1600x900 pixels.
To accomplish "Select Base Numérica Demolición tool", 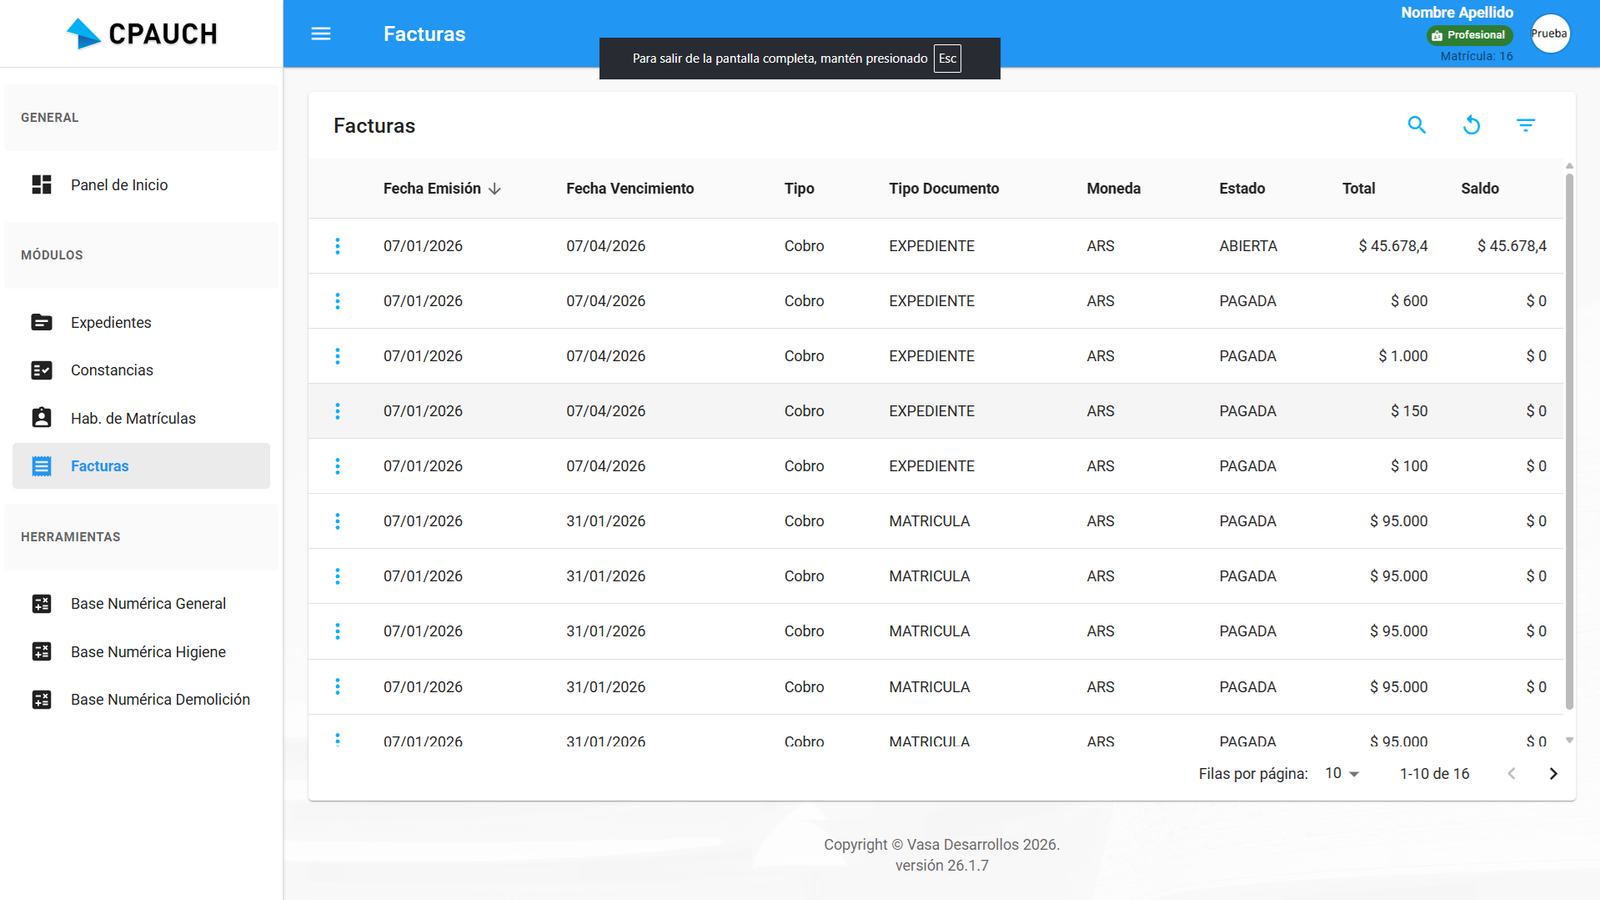I will [x=160, y=699].
